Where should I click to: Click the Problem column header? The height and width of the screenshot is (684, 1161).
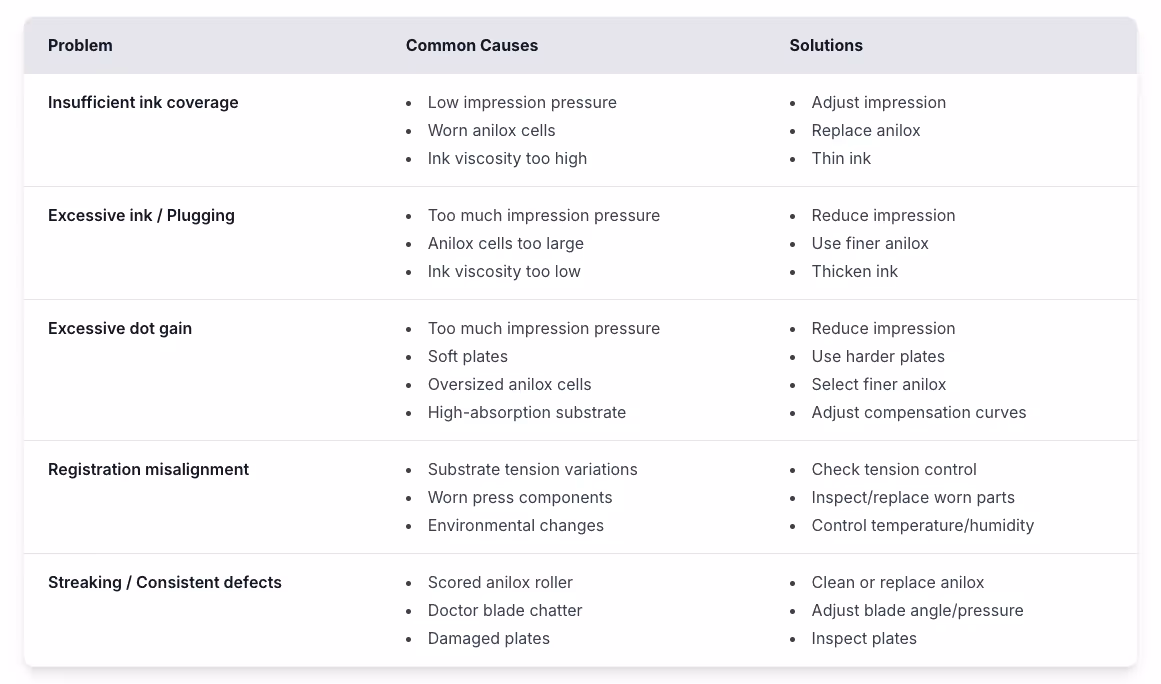click(x=80, y=46)
